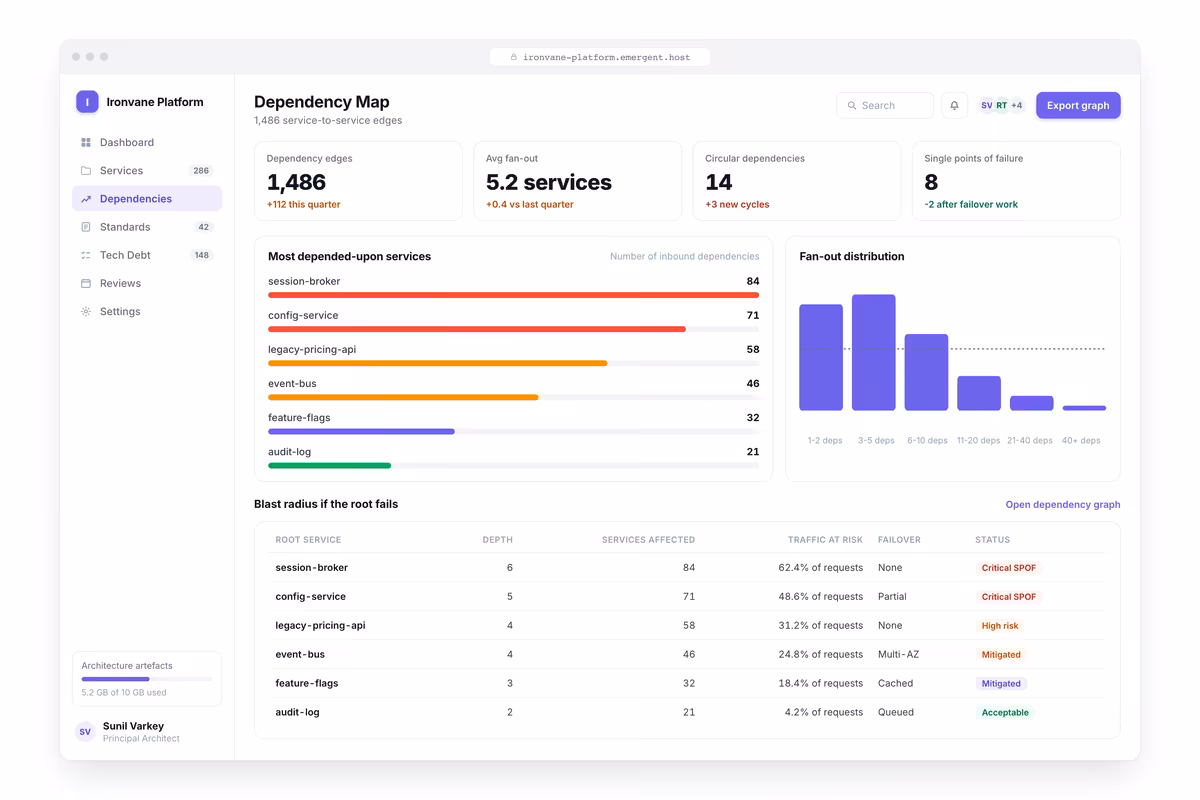
Task: Click the Sunil Varkey user name
Action: (x=133, y=726)
